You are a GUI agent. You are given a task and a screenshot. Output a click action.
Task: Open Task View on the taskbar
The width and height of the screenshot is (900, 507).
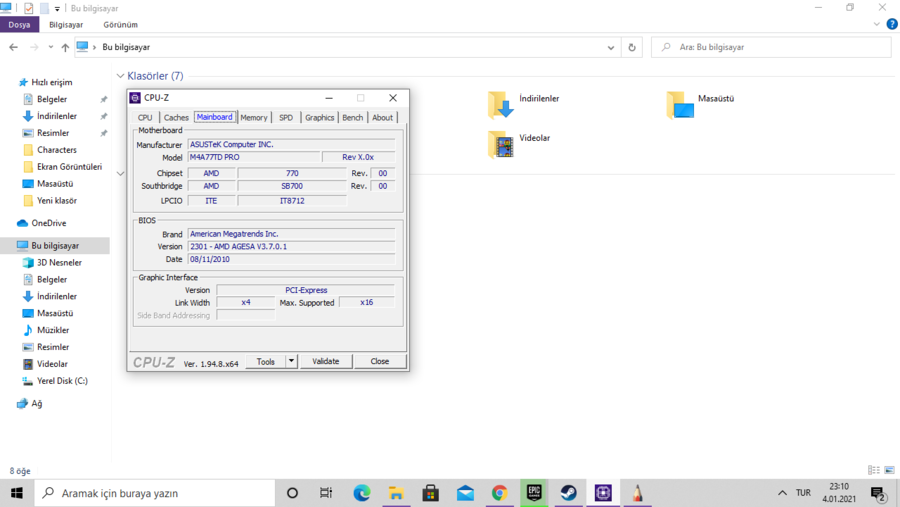coord(326,493)
